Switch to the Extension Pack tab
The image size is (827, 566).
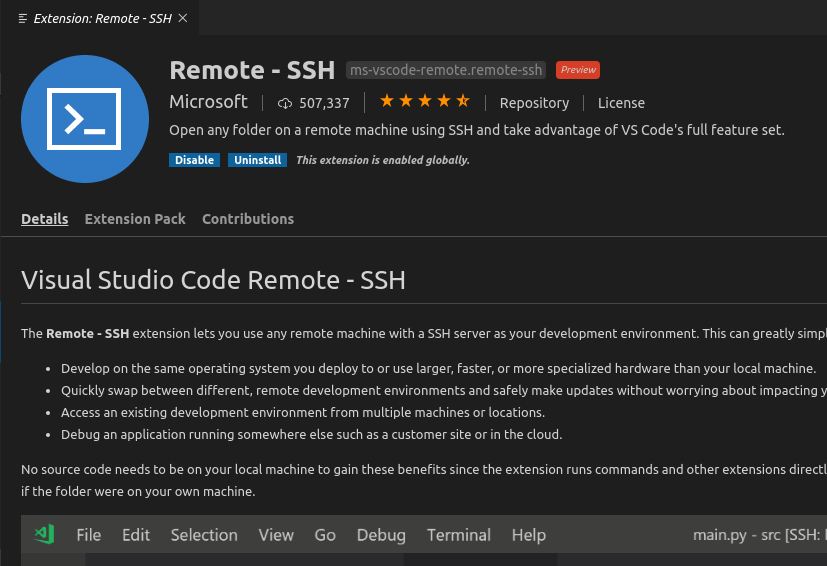[135, 219]
